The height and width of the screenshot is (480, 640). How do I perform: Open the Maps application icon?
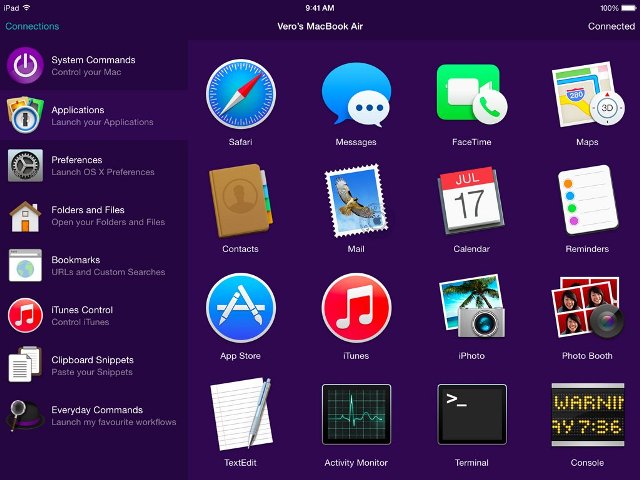(x=587, y=94)
